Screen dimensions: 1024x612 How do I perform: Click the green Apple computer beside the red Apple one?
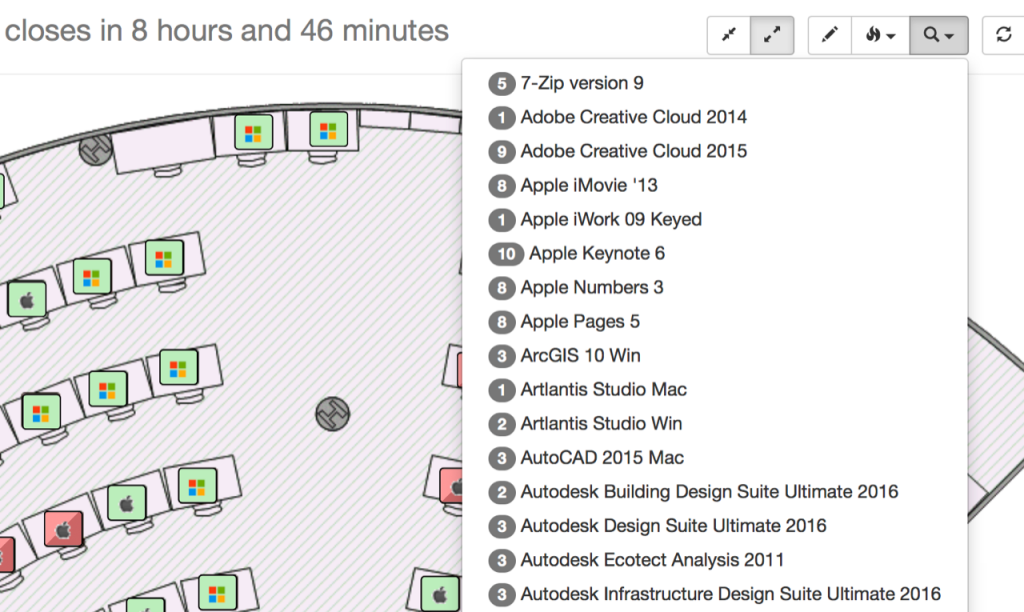click(x=127, y=504)
